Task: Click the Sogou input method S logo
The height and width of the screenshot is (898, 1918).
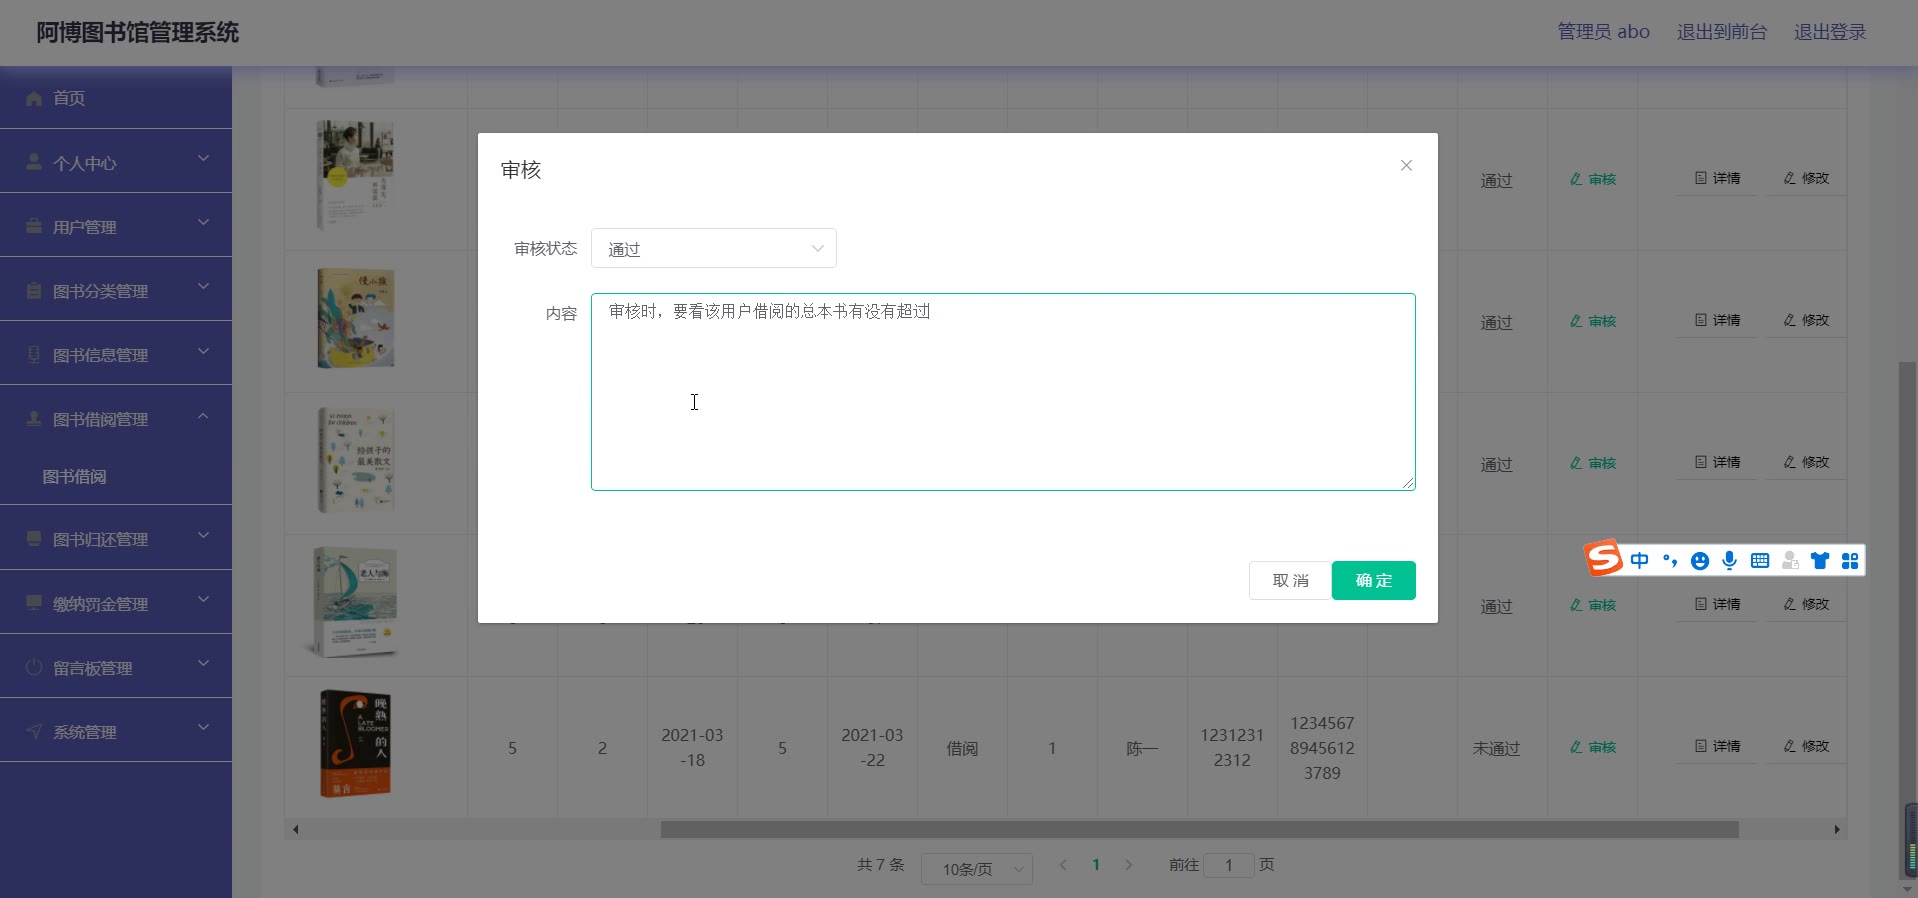Action: tap(1604, 558)
